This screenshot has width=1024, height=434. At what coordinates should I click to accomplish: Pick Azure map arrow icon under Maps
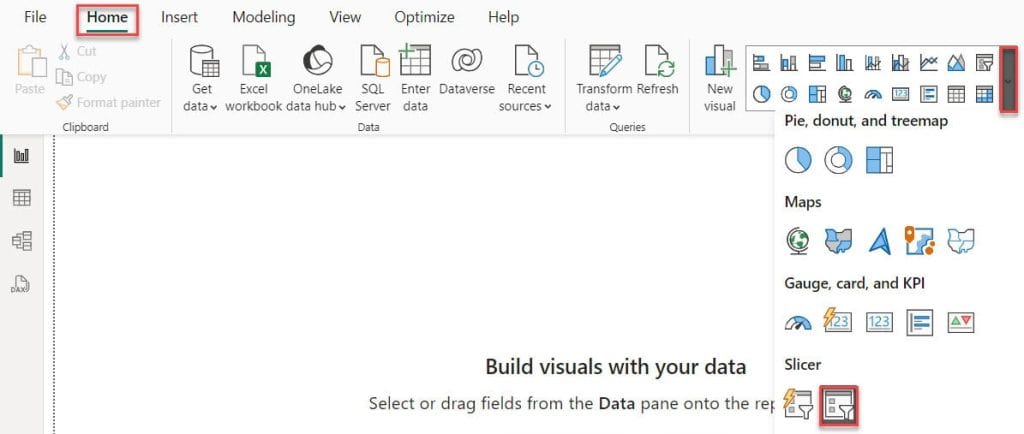click(x=879, y=241)
